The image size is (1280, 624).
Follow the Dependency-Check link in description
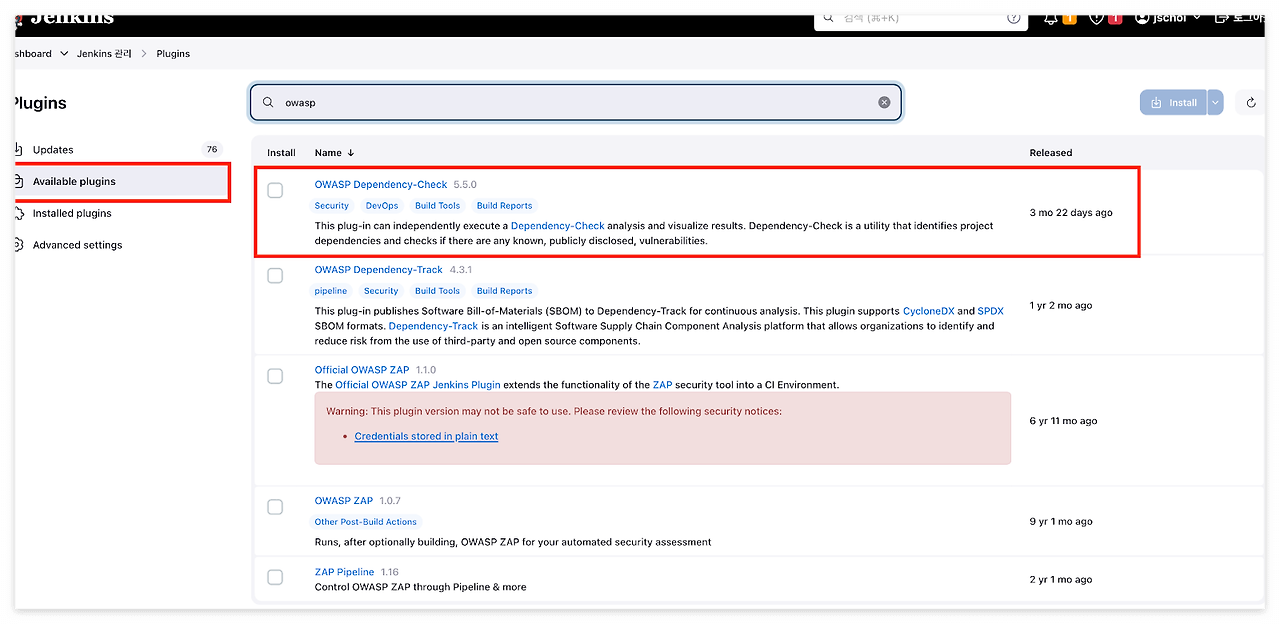(558, 226)
